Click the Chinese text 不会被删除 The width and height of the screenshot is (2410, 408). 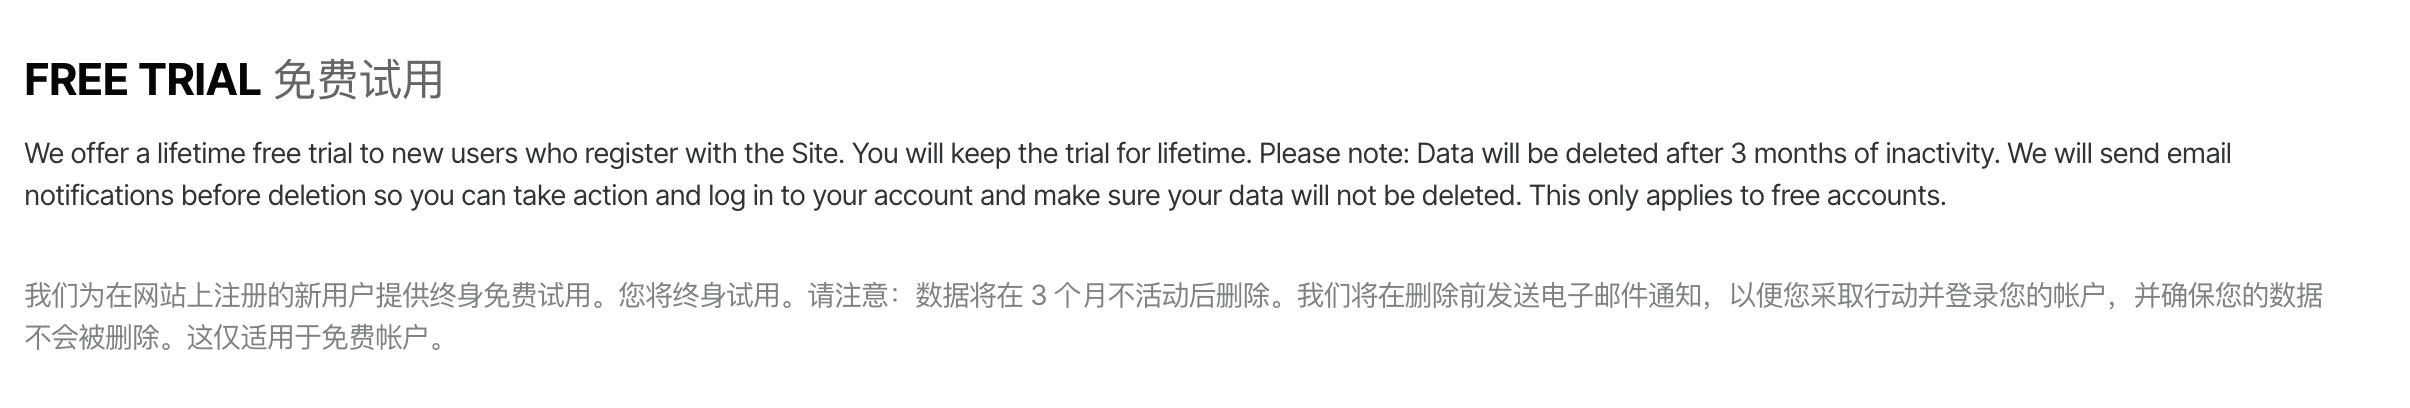(x=92, y=338)
